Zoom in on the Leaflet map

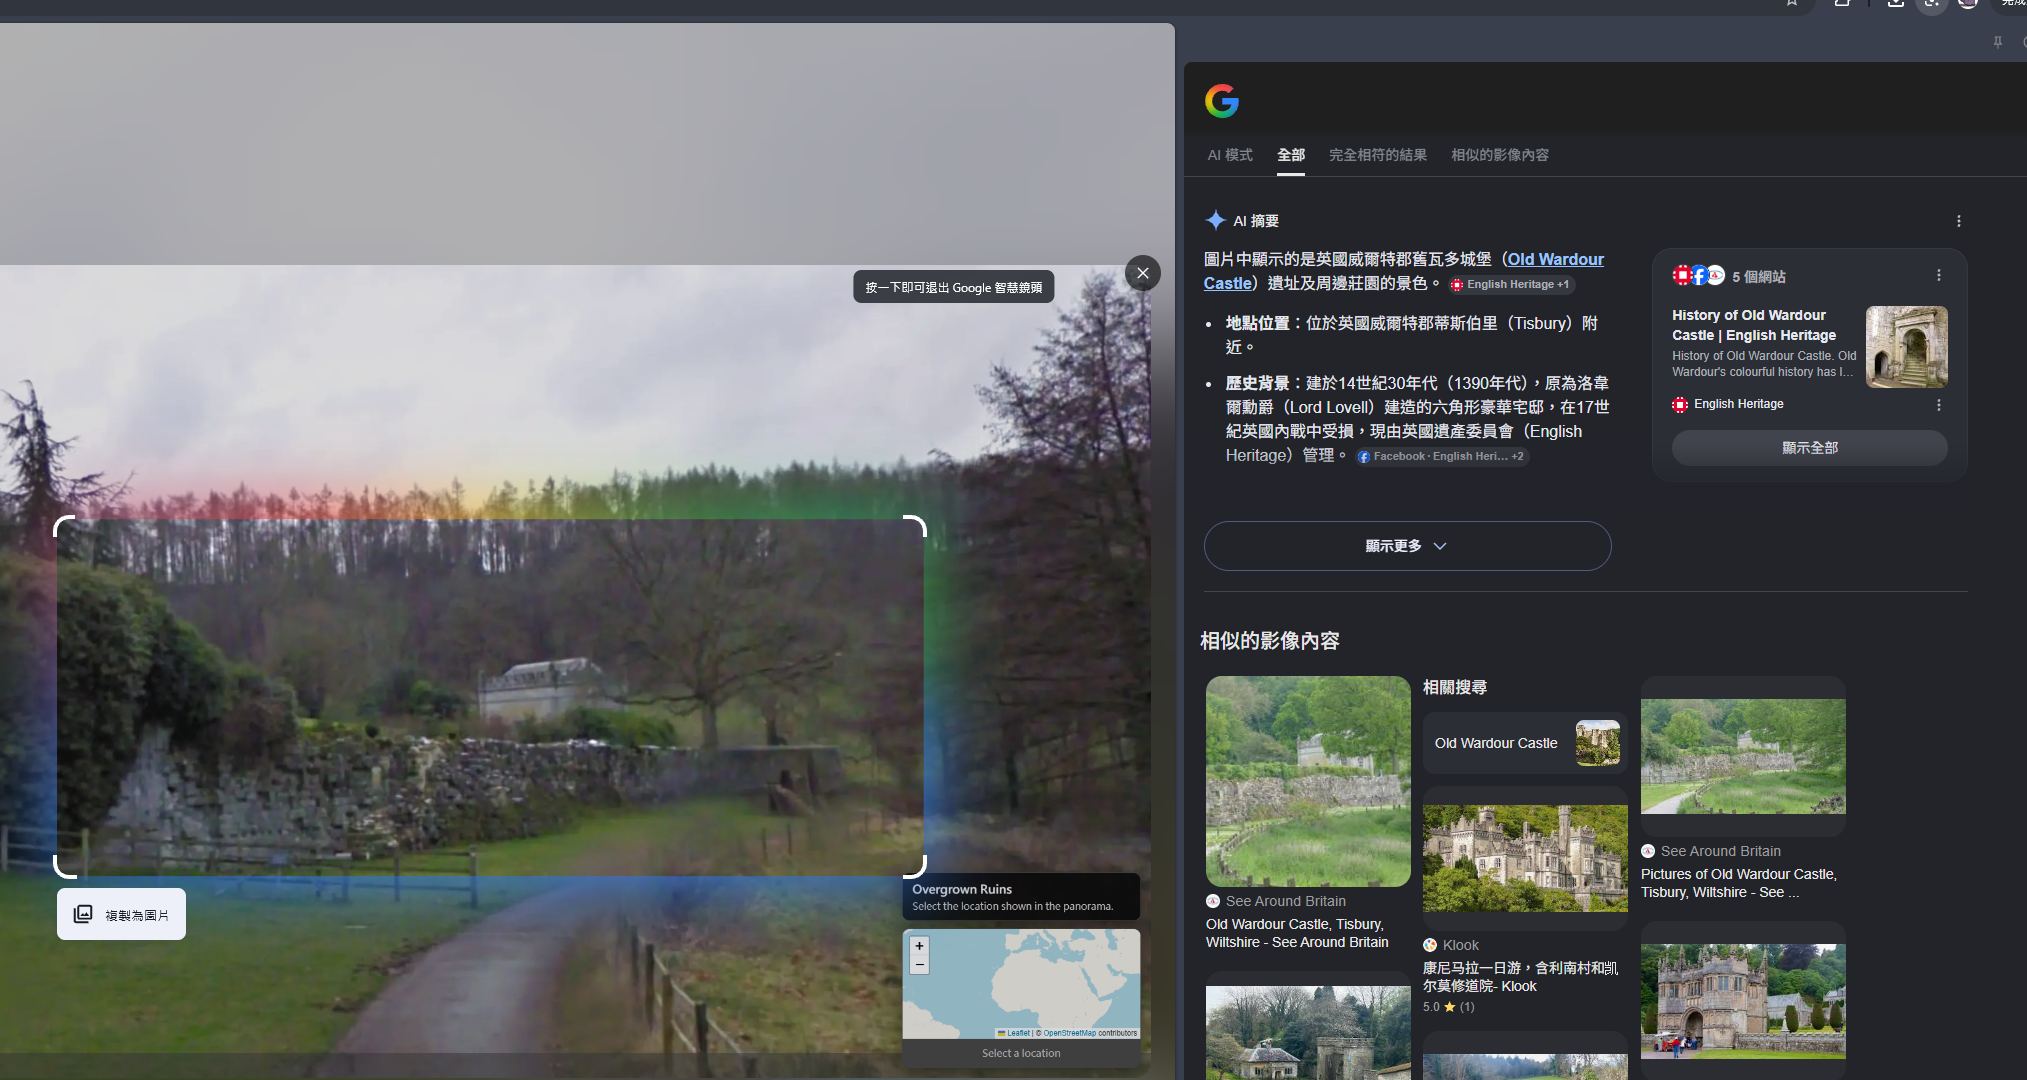pyautogui.click(x=919, y=945)
